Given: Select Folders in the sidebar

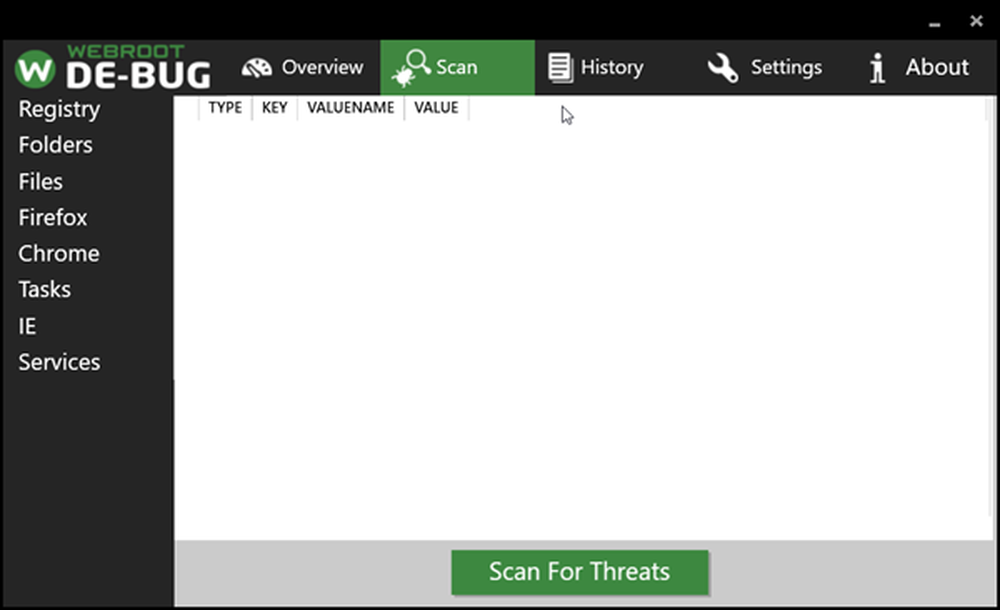Looking at the screenshot, I should pyautogui.click(x=55, y=145).
